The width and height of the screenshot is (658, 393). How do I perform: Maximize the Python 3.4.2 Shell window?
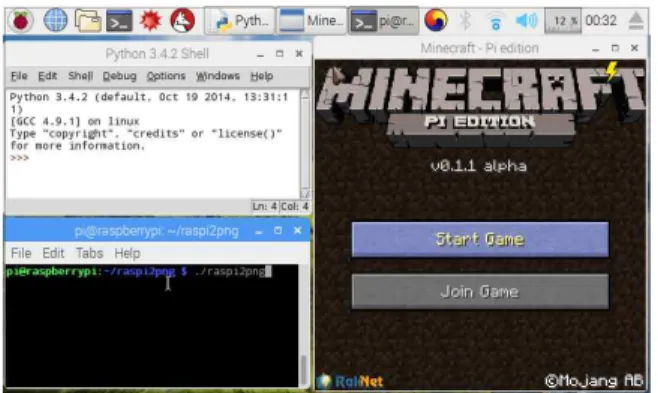pyautogui.click(x=279, y=54)
